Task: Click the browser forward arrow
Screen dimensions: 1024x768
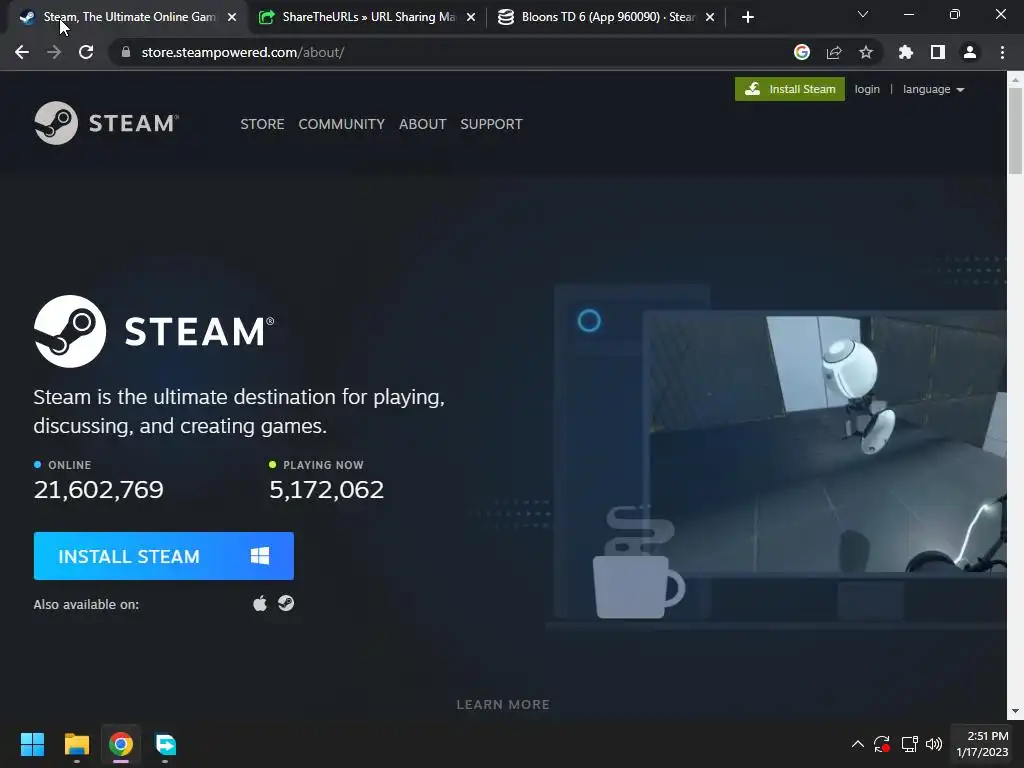Action: click(x=54, y=52)
